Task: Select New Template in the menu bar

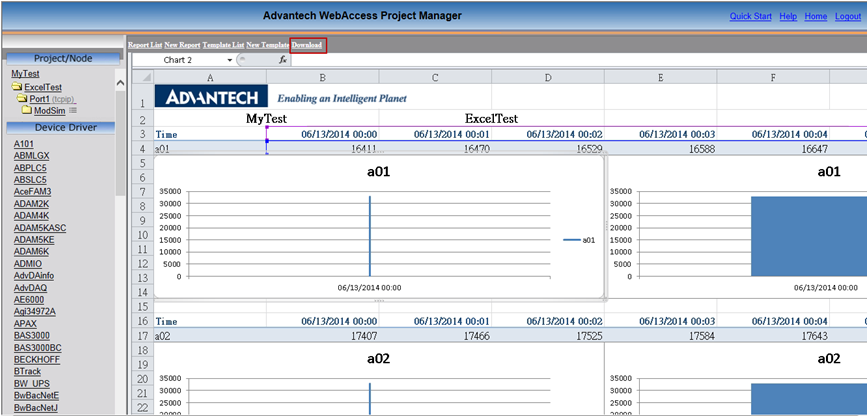Action: point(267,45)
